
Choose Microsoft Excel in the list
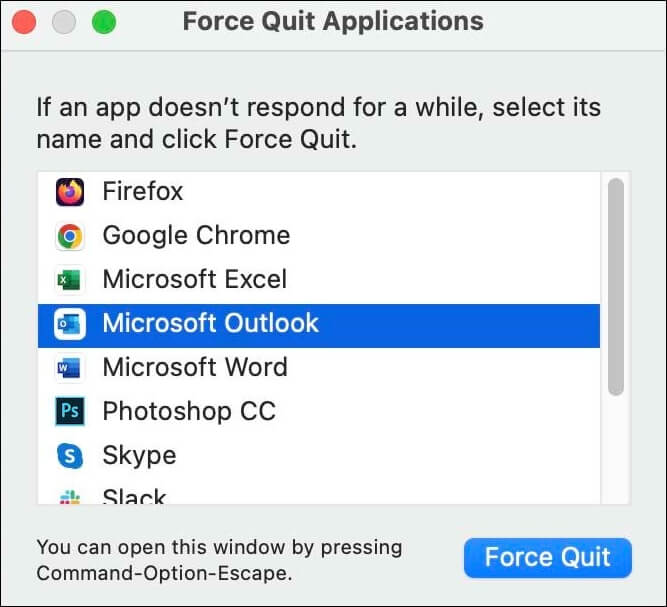pyautogui.click(x=194, y=280)
